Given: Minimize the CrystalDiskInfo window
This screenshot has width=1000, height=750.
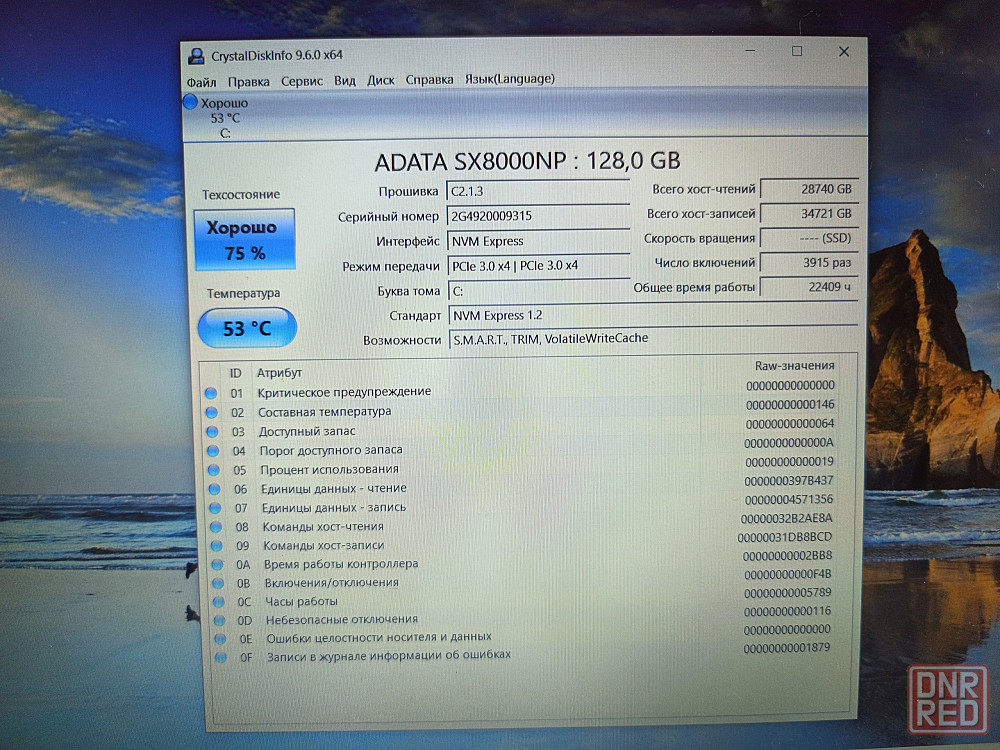Looking at the screenshot, I should 750,50.
